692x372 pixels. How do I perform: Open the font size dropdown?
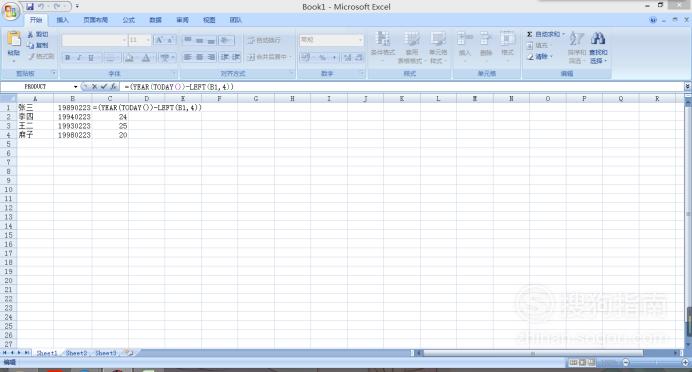(148, 40)
